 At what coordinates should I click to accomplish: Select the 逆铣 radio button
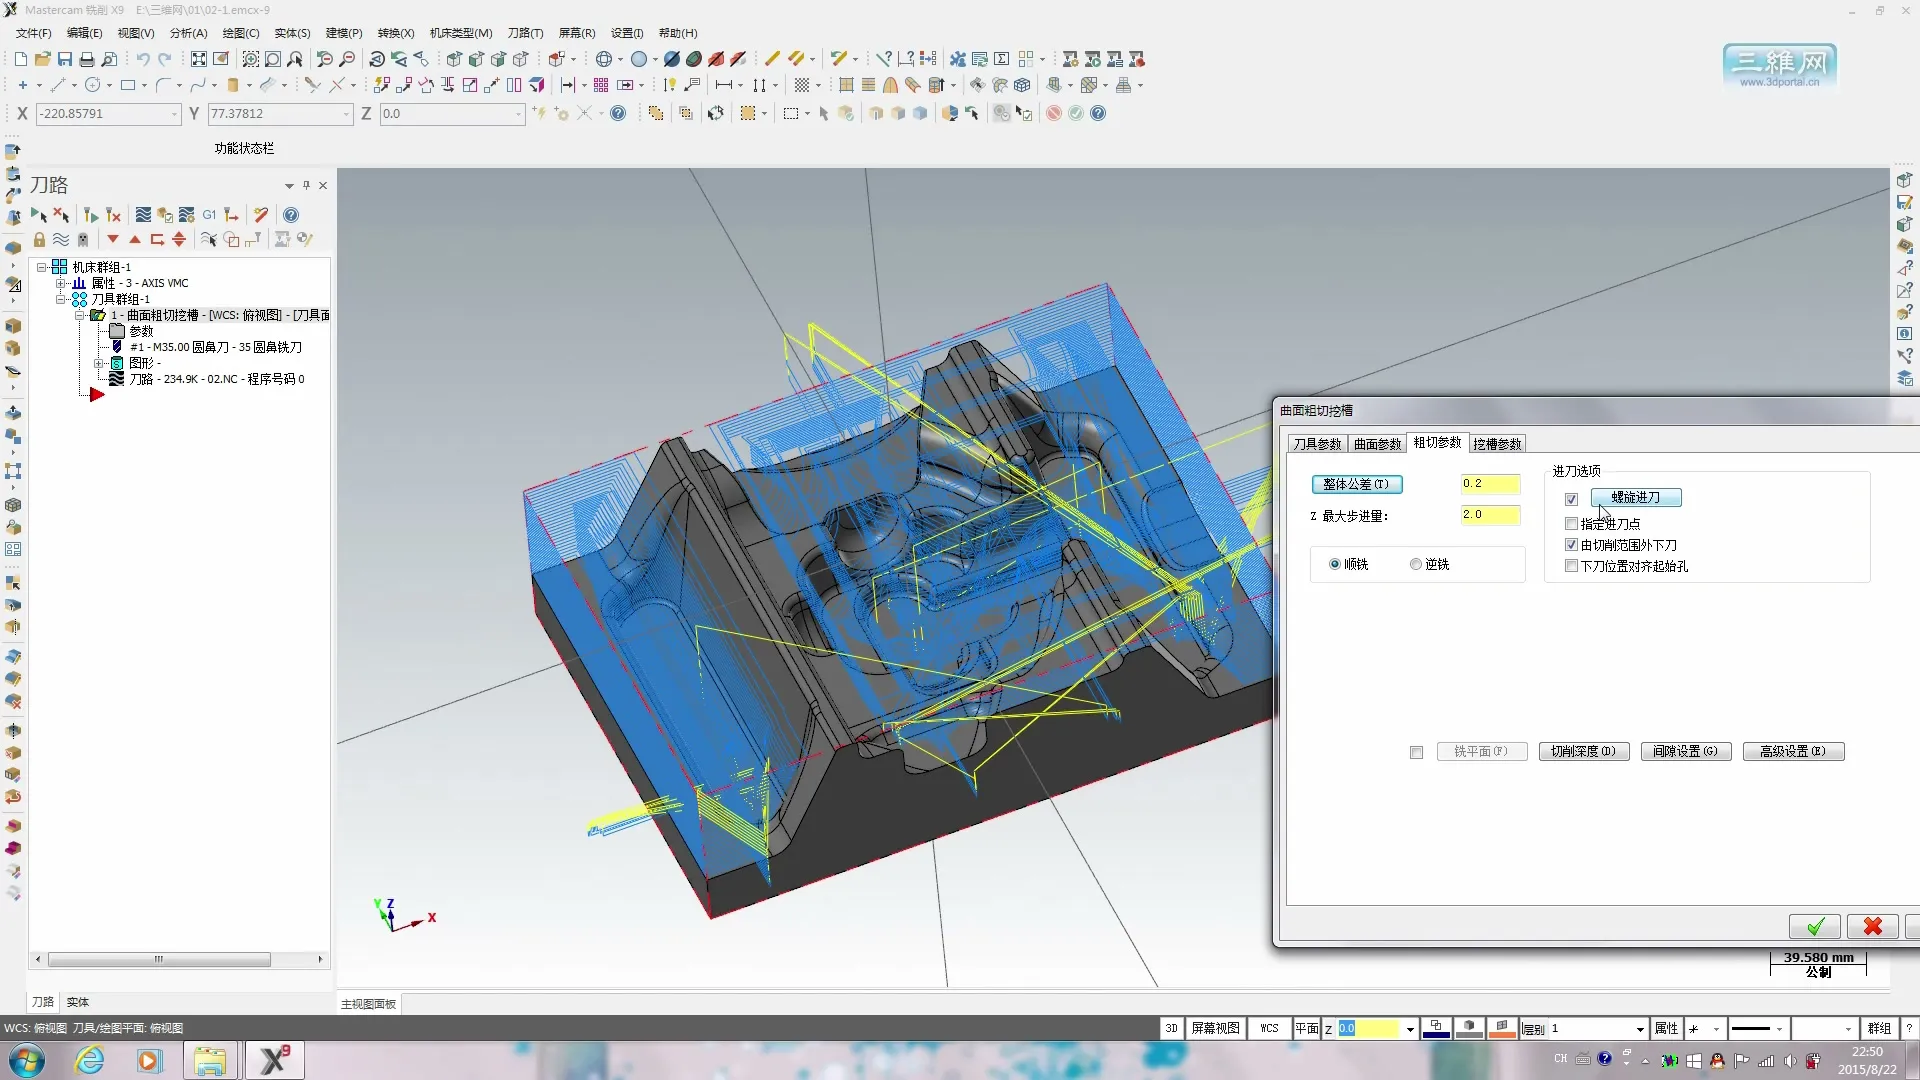pyautogui.click(x=1416, y=565)
